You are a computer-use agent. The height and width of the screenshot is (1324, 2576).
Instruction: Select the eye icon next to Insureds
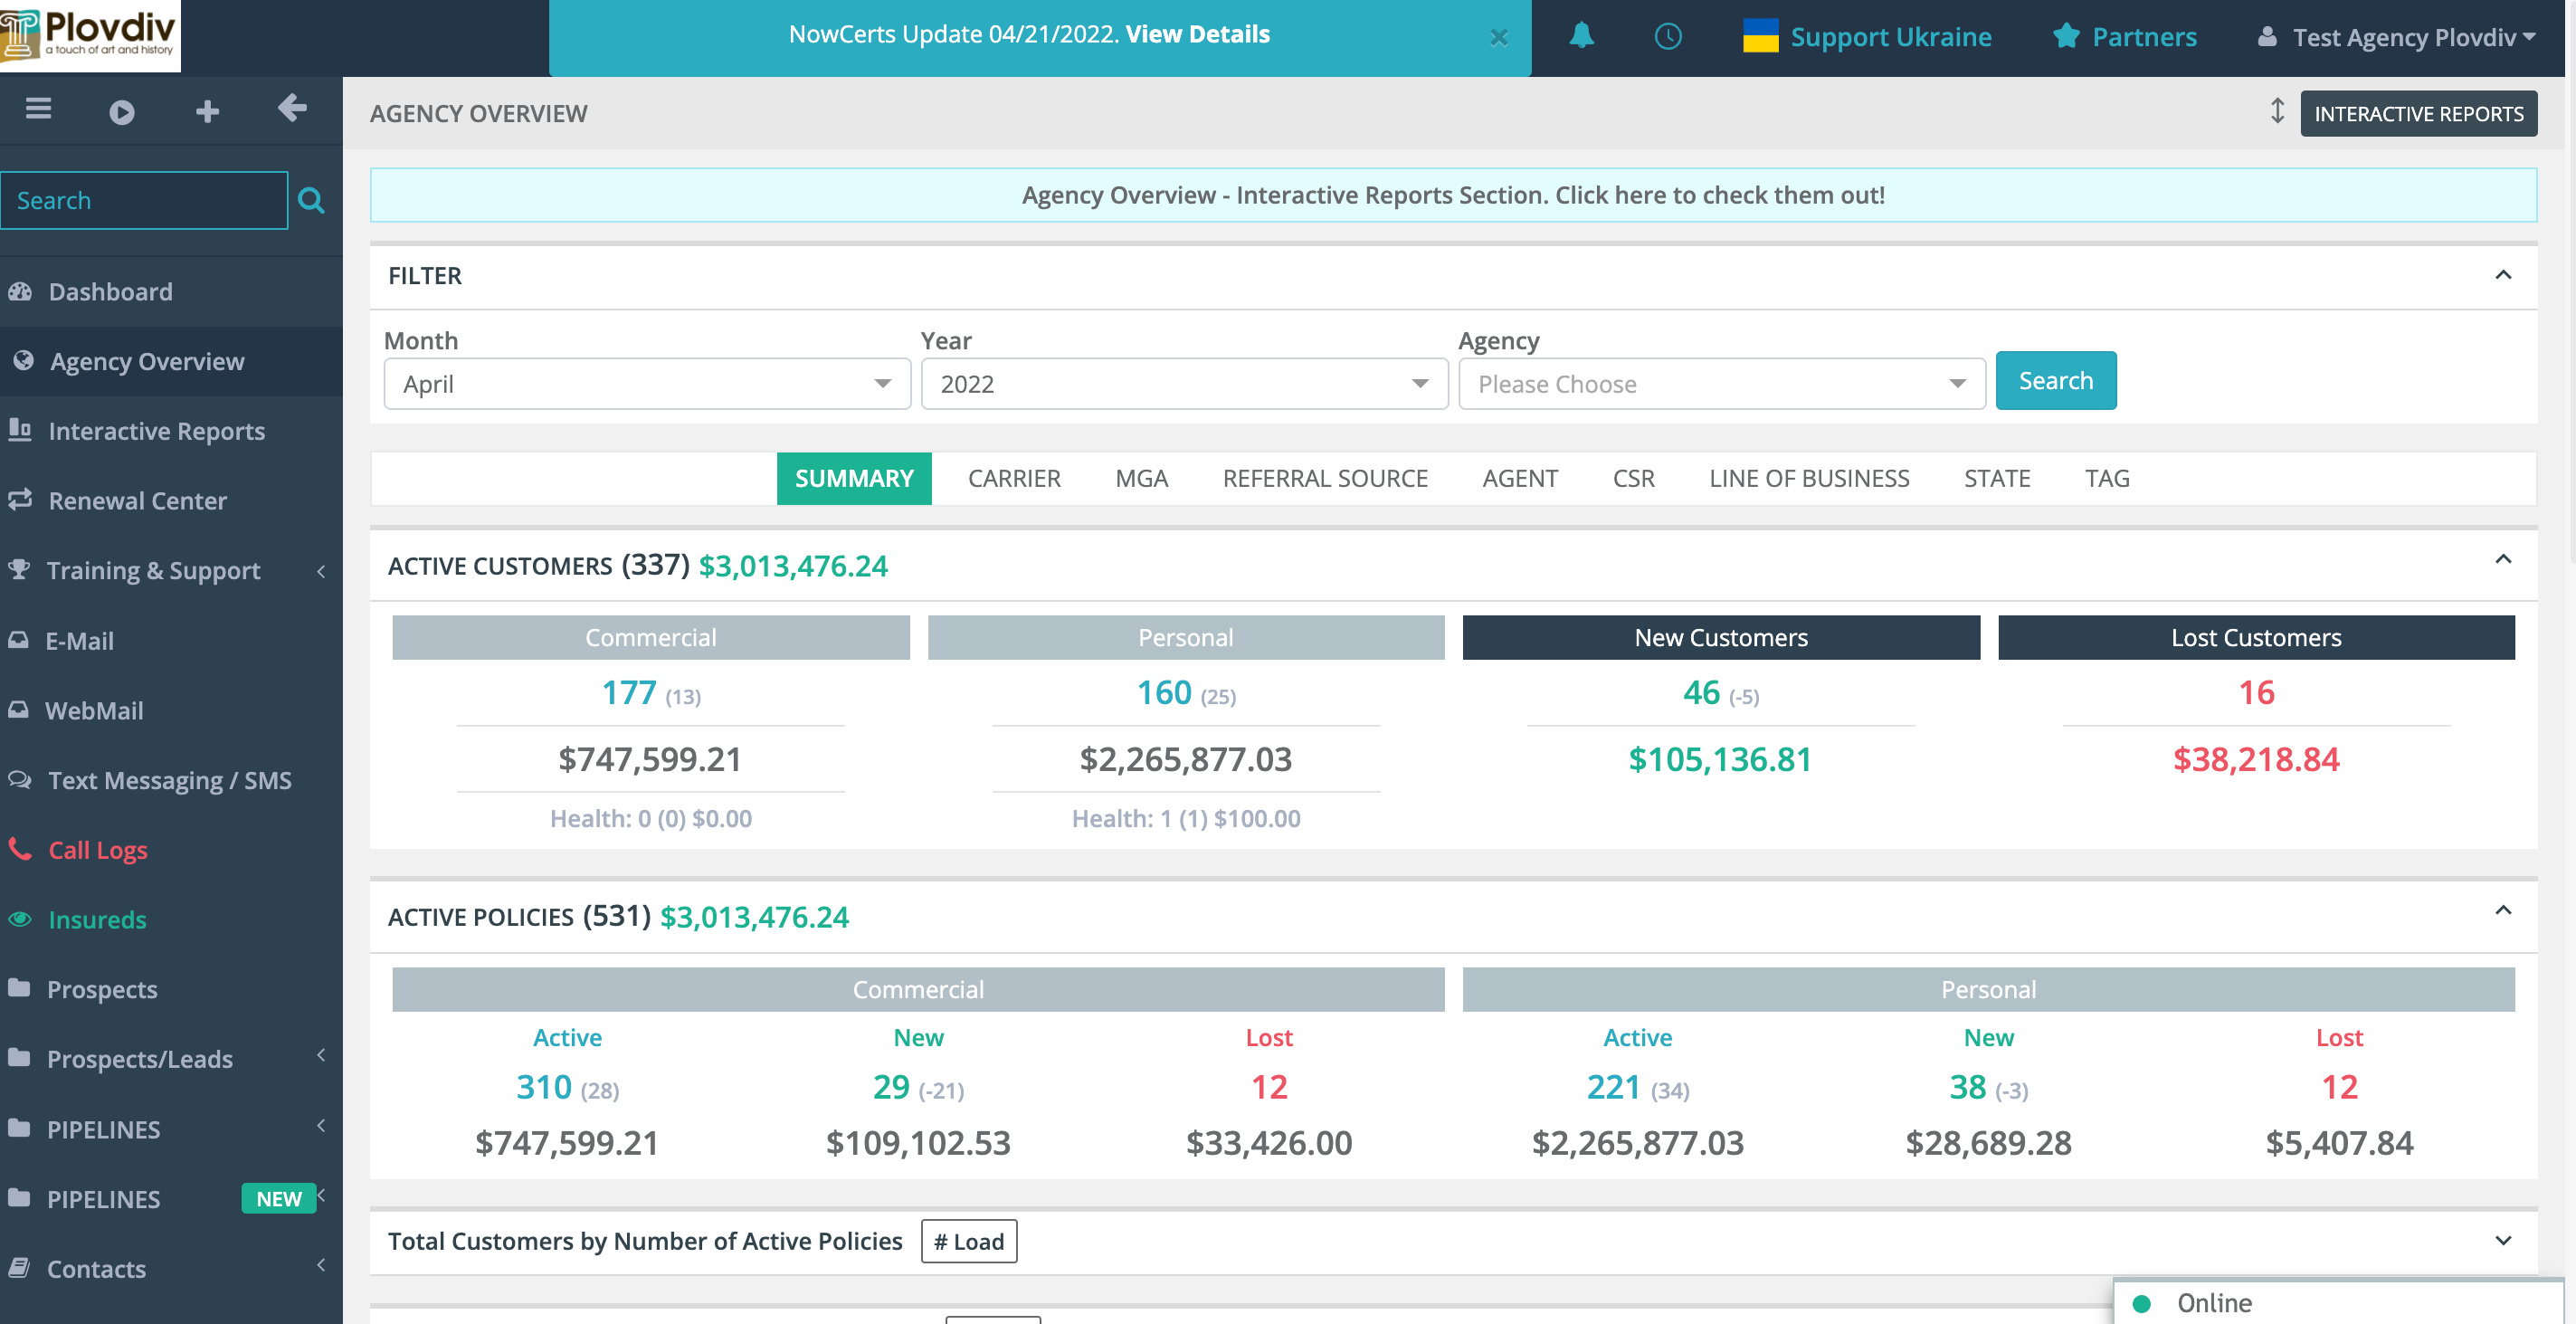(21, 919)
